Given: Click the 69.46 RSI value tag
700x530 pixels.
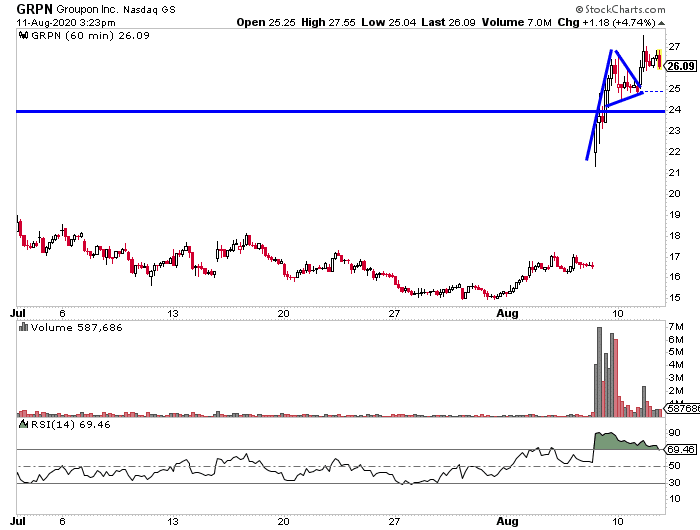Looking at the screenshot, I should point(681,449).
